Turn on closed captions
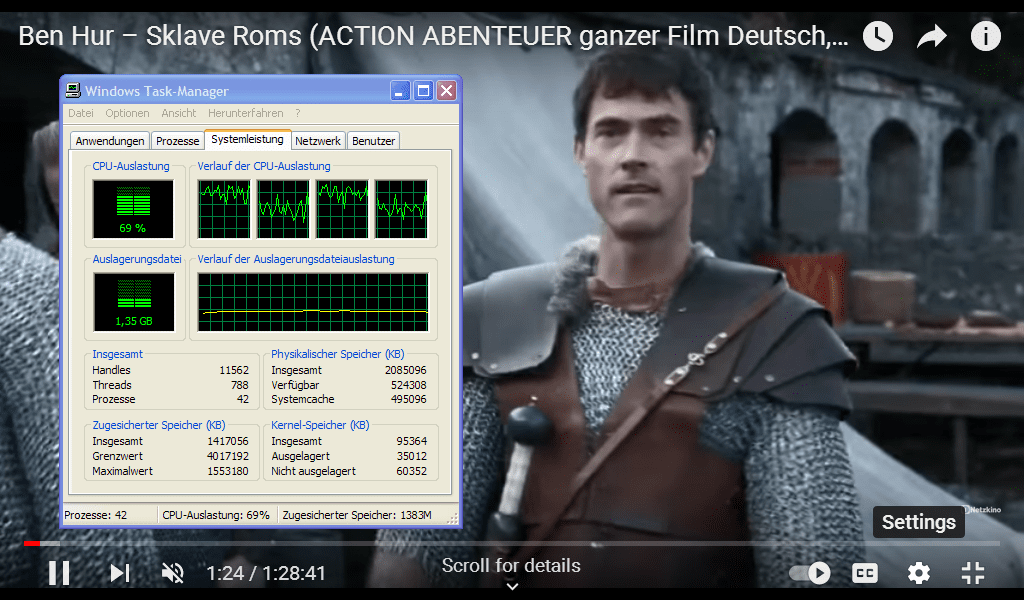The image size is (1024, 600). (x=865, y=573)
